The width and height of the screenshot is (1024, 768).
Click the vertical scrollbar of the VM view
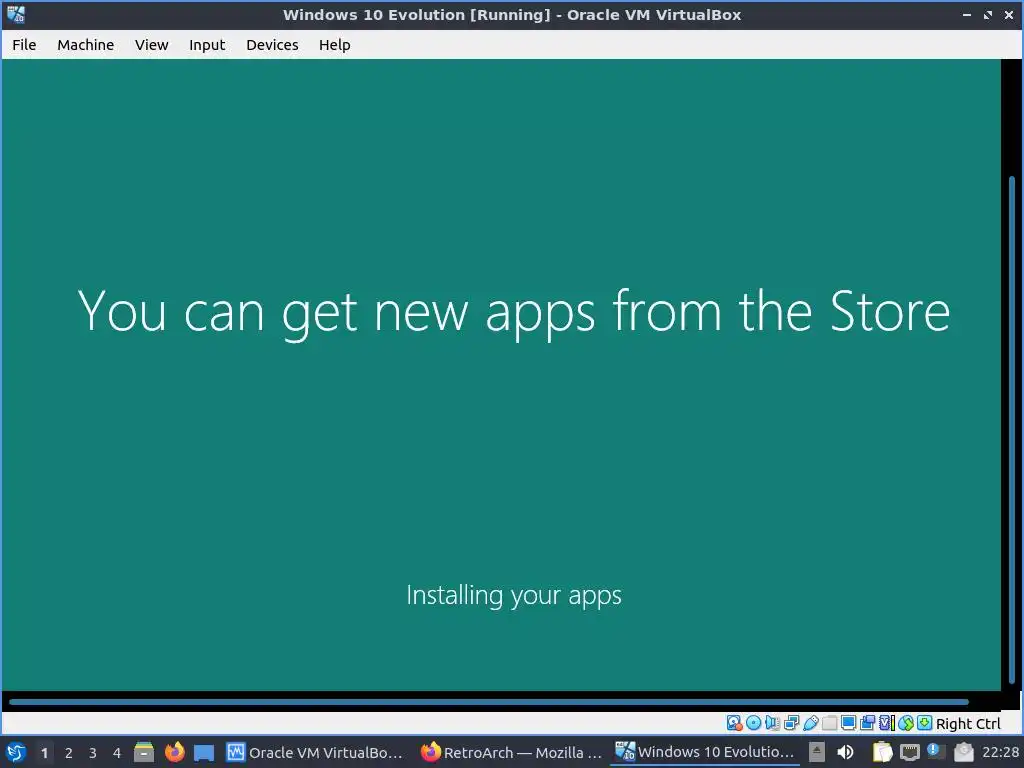[1011, 431]
